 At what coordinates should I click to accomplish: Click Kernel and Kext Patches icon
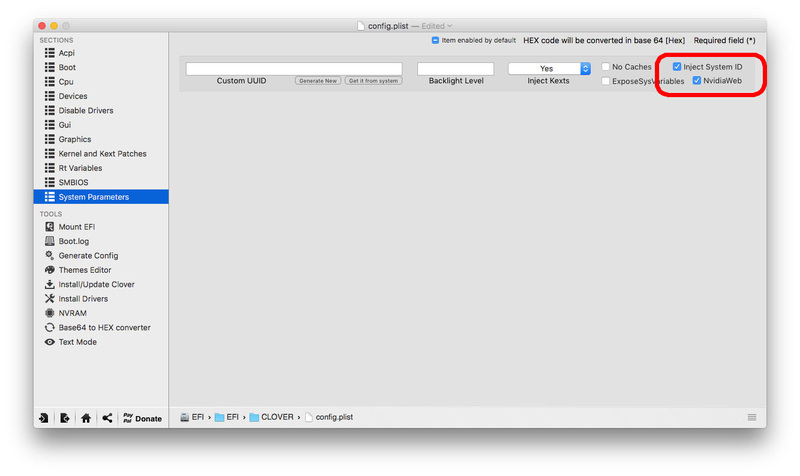49,153
